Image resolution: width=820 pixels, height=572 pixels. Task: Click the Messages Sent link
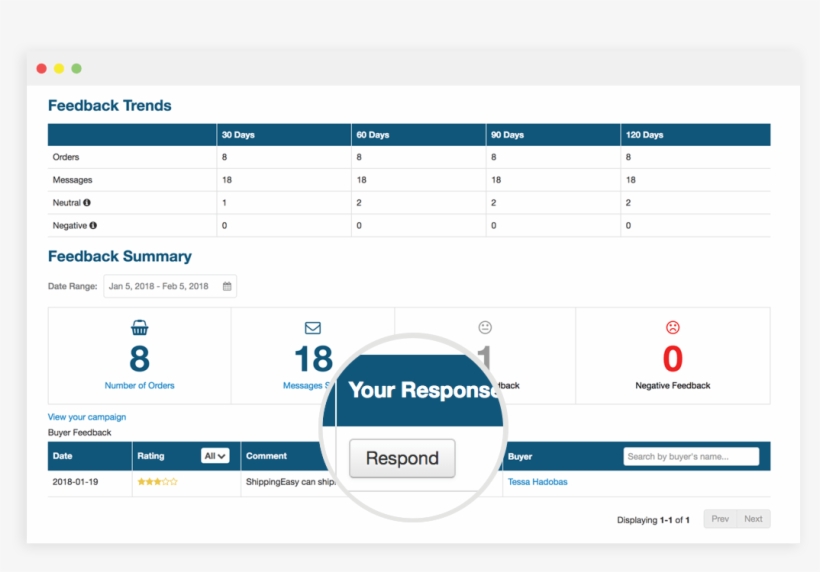point(306,385)
